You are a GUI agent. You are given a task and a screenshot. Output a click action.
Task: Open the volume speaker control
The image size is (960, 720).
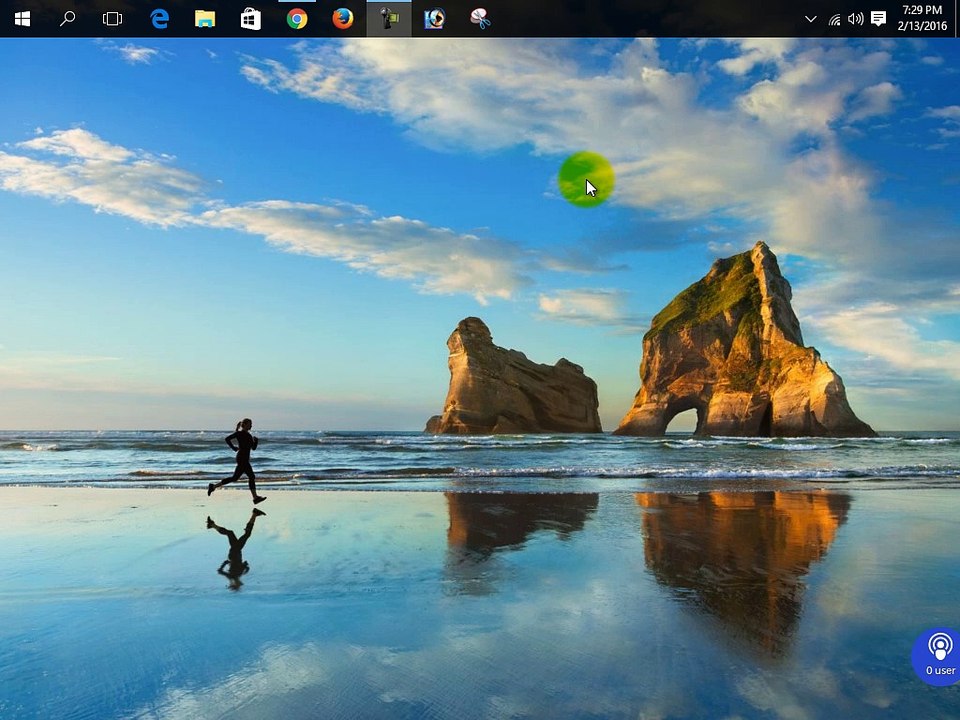pyautogui.click(x=855, y=19)
